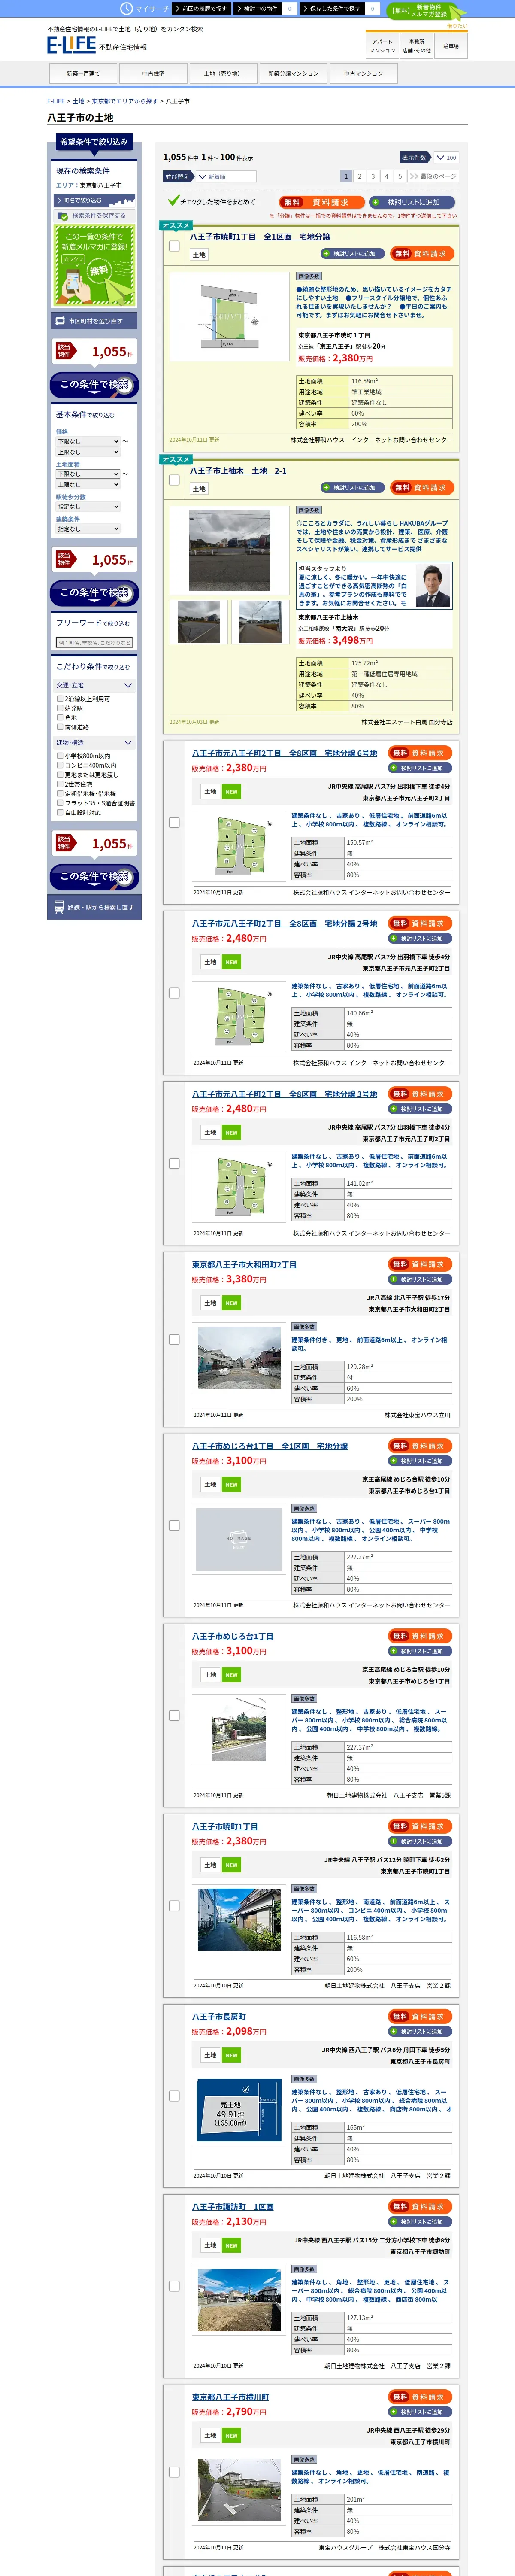Open 前回の履歴で探す button
515x2576 pixels.
[203, 9]
